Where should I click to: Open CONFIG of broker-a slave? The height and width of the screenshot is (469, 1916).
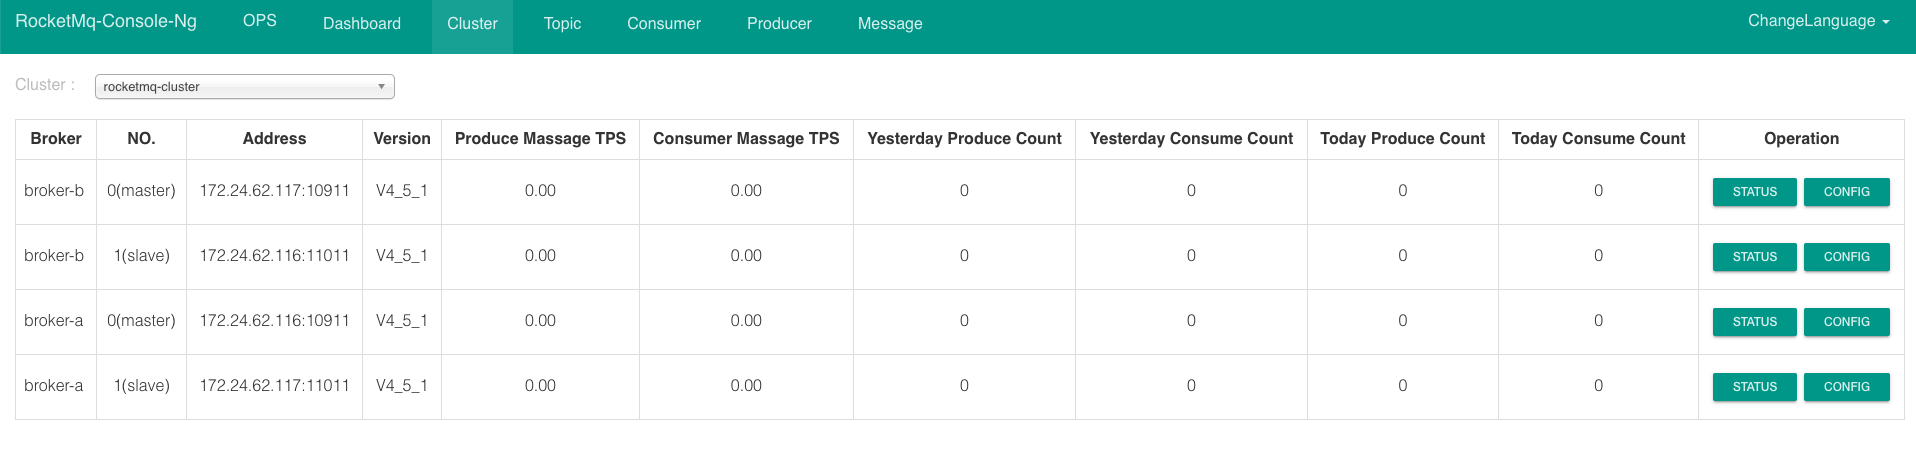[x=1846, y=387]
